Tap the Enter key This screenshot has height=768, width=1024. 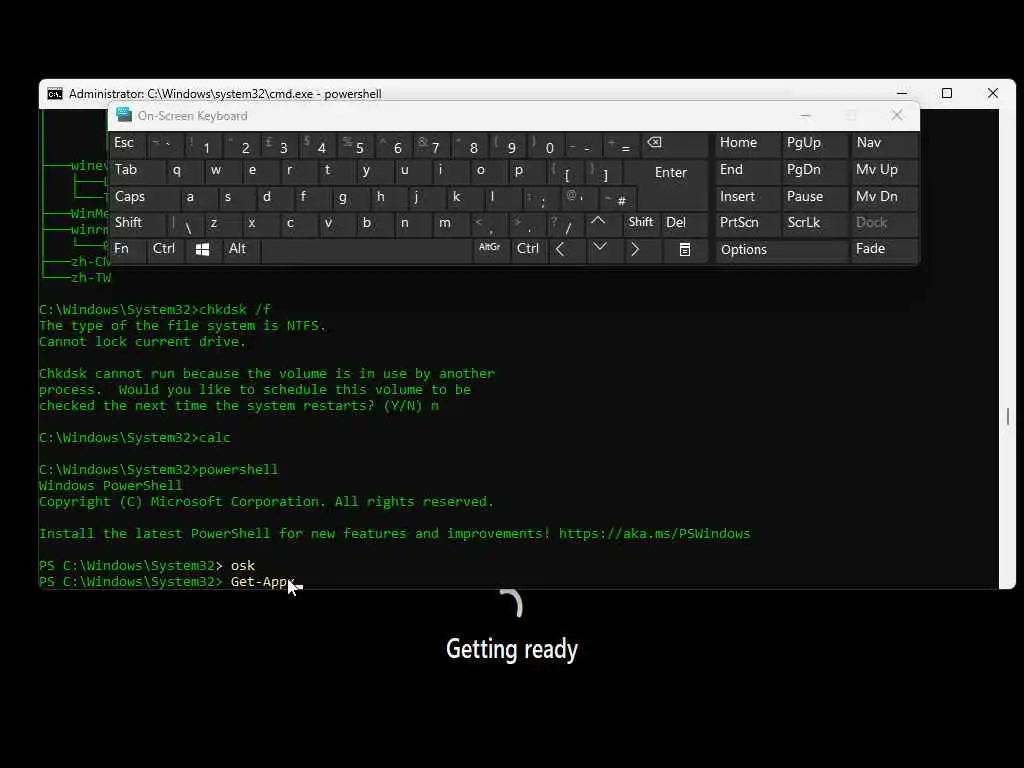pos(671,172)
